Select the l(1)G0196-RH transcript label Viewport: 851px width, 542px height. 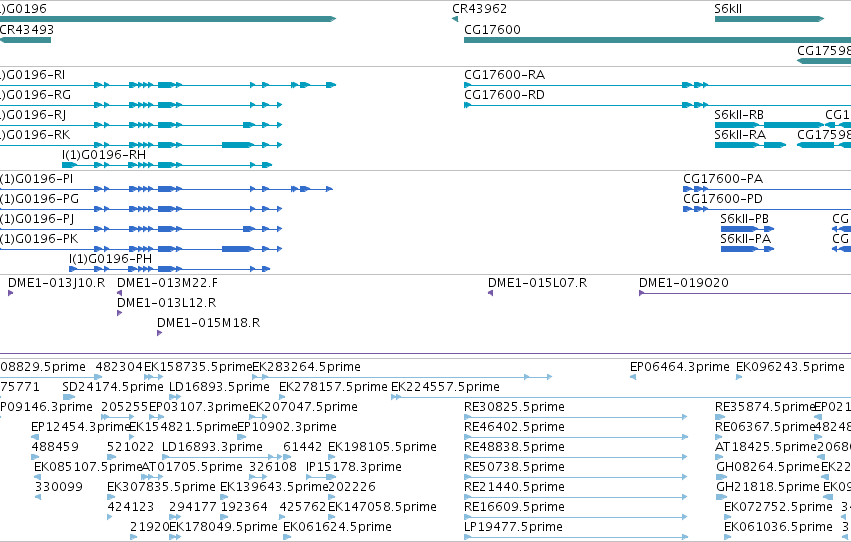point(104,155)
